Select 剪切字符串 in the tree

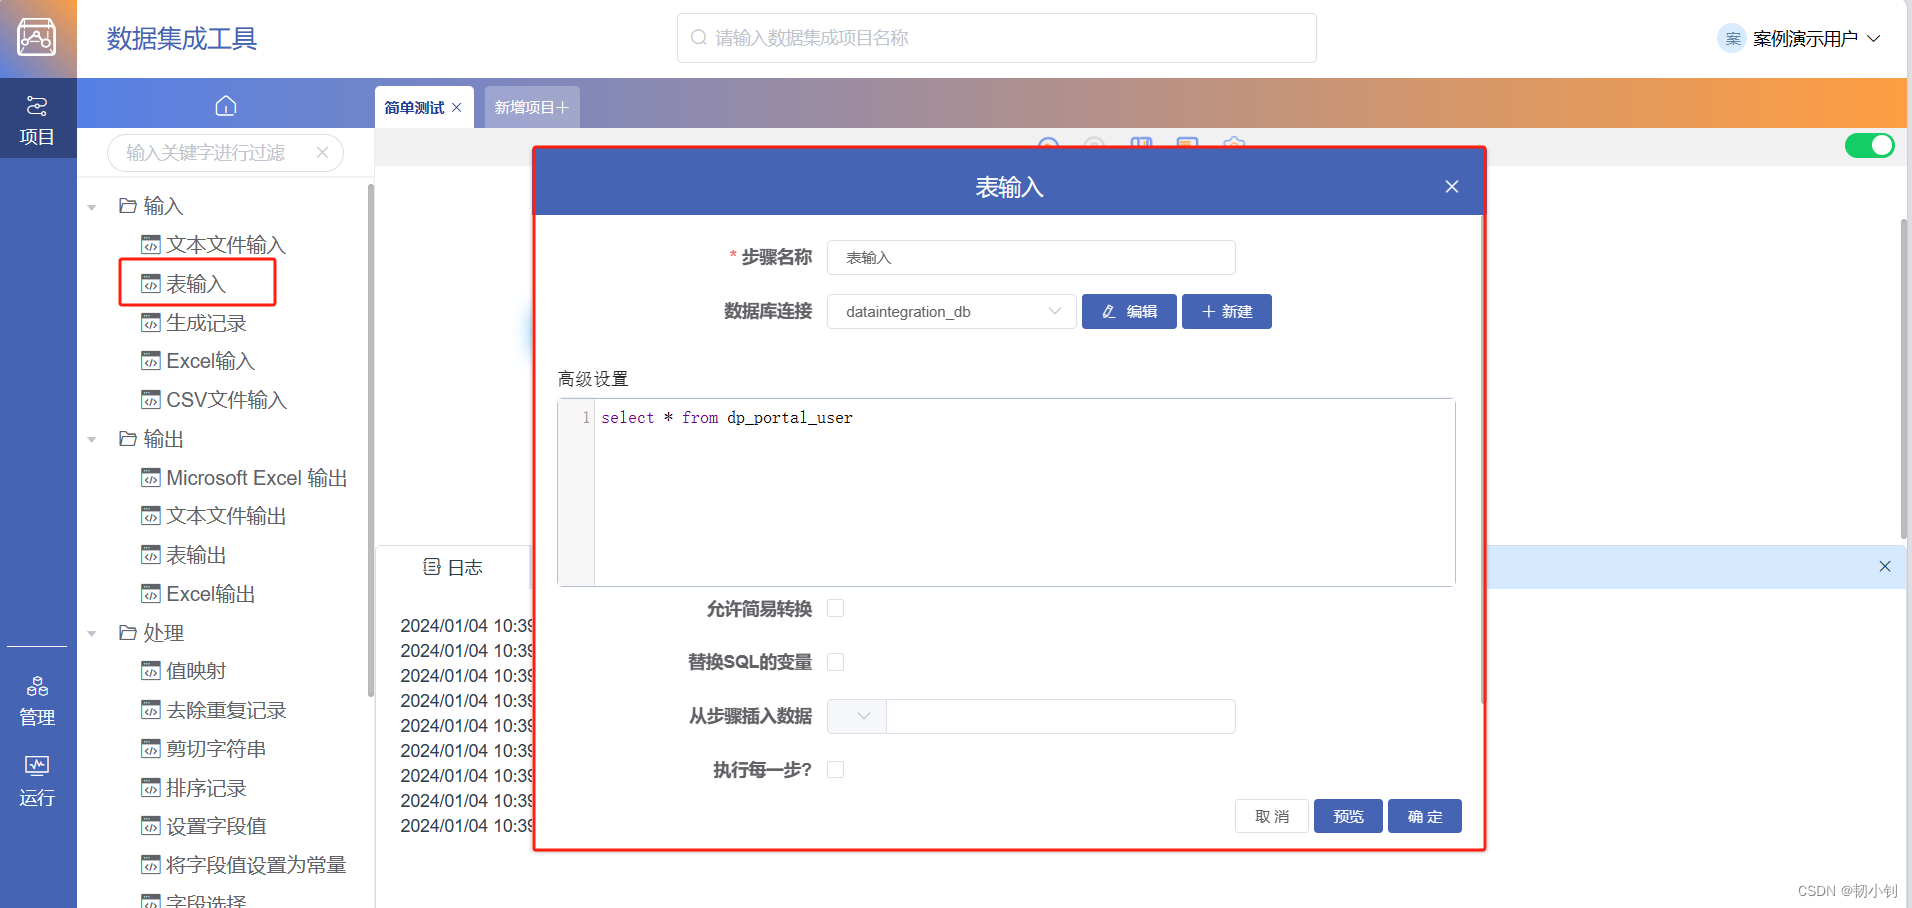pyautogui.click(x=204, y=749)
